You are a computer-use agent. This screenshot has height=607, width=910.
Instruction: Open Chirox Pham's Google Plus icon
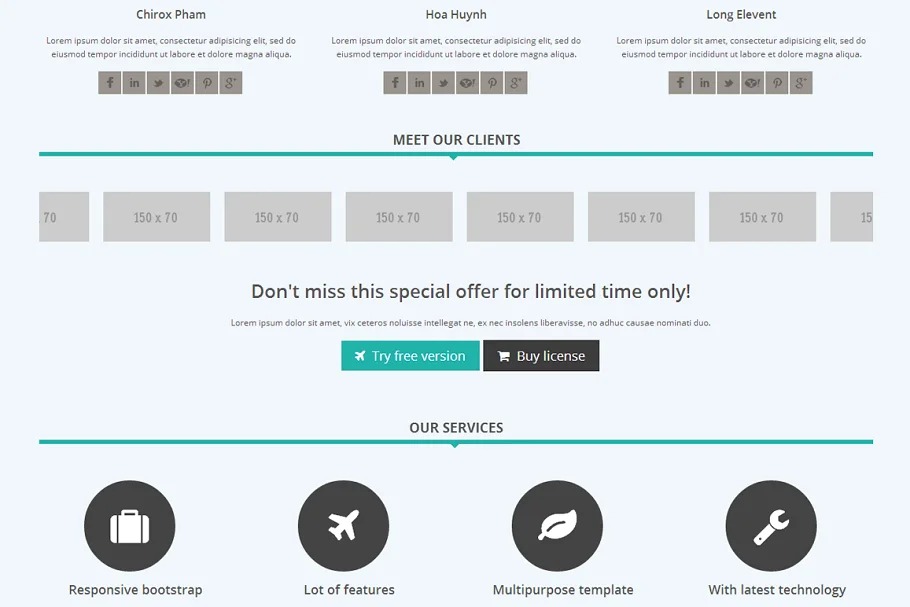click(x=231, y=83)
